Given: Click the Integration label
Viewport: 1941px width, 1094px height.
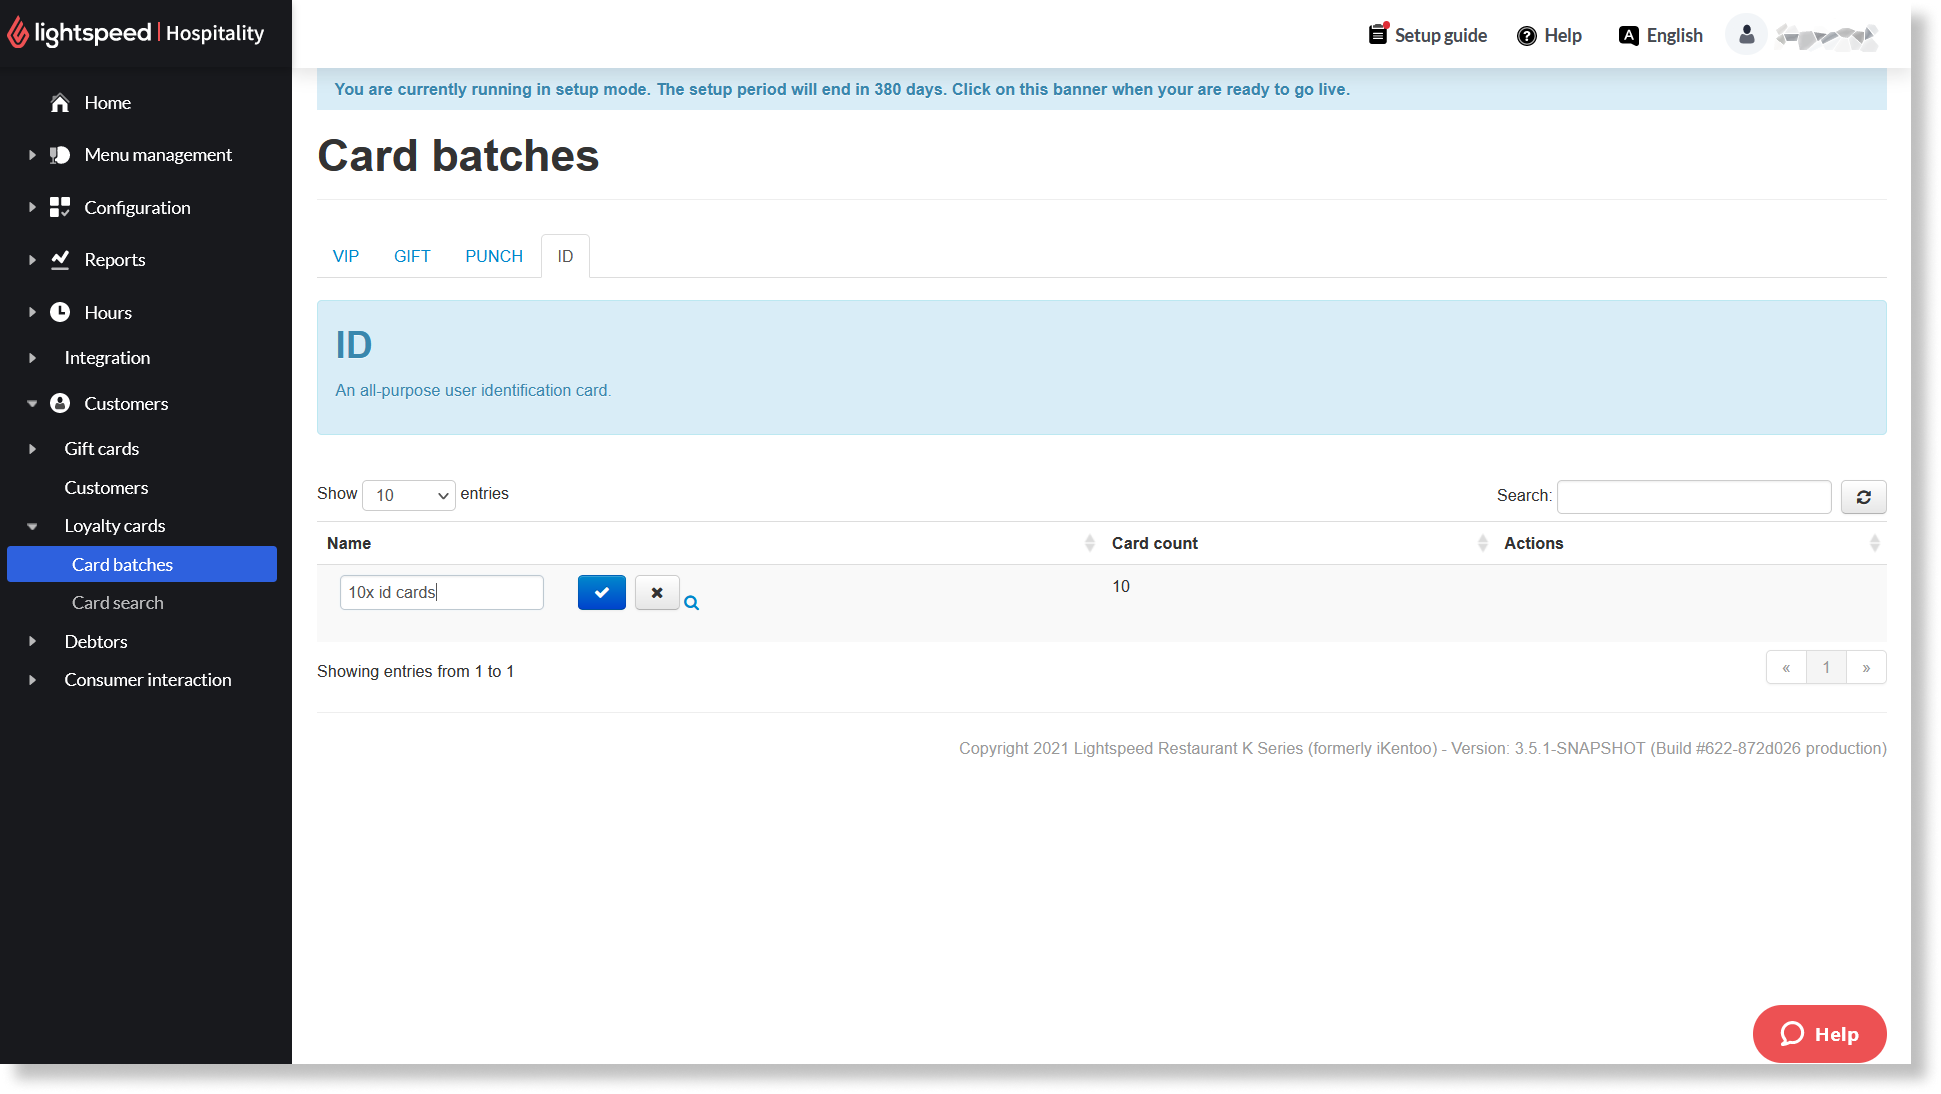Looking at the screenshot, I should click(x=107, y=358).
